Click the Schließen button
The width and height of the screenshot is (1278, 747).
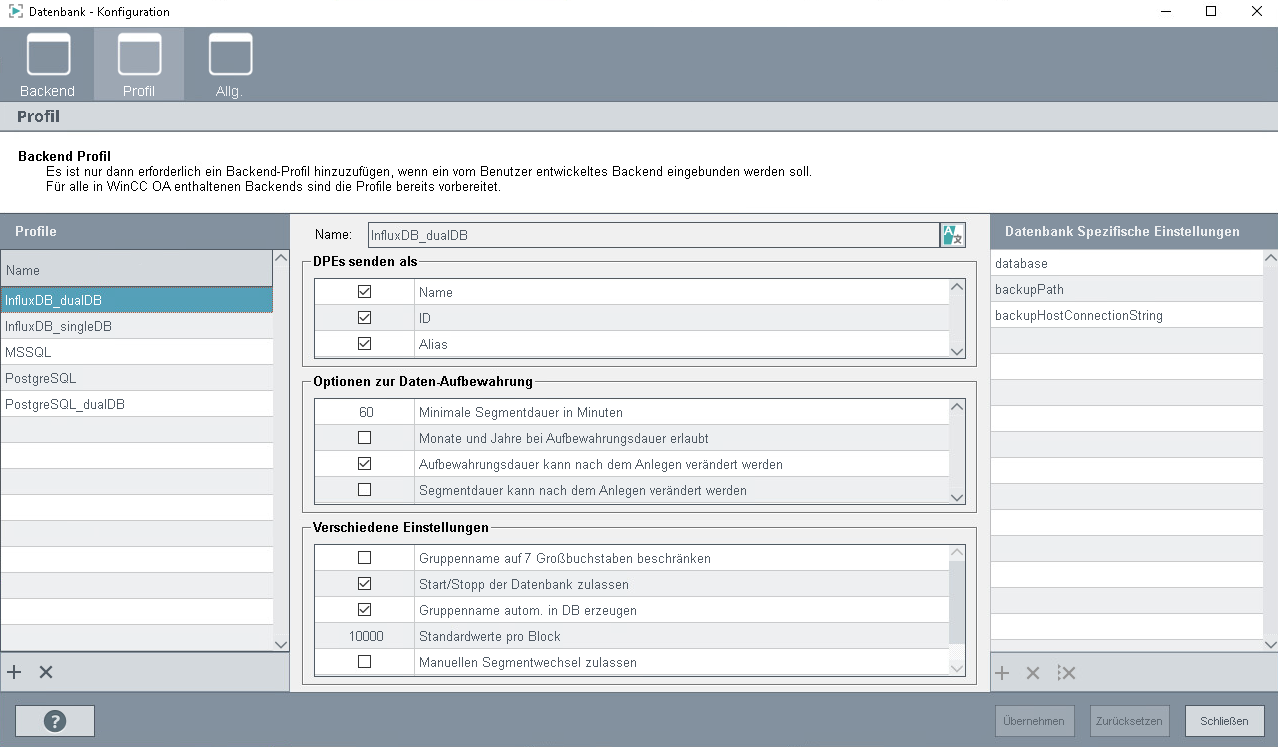click(1224, 721)
